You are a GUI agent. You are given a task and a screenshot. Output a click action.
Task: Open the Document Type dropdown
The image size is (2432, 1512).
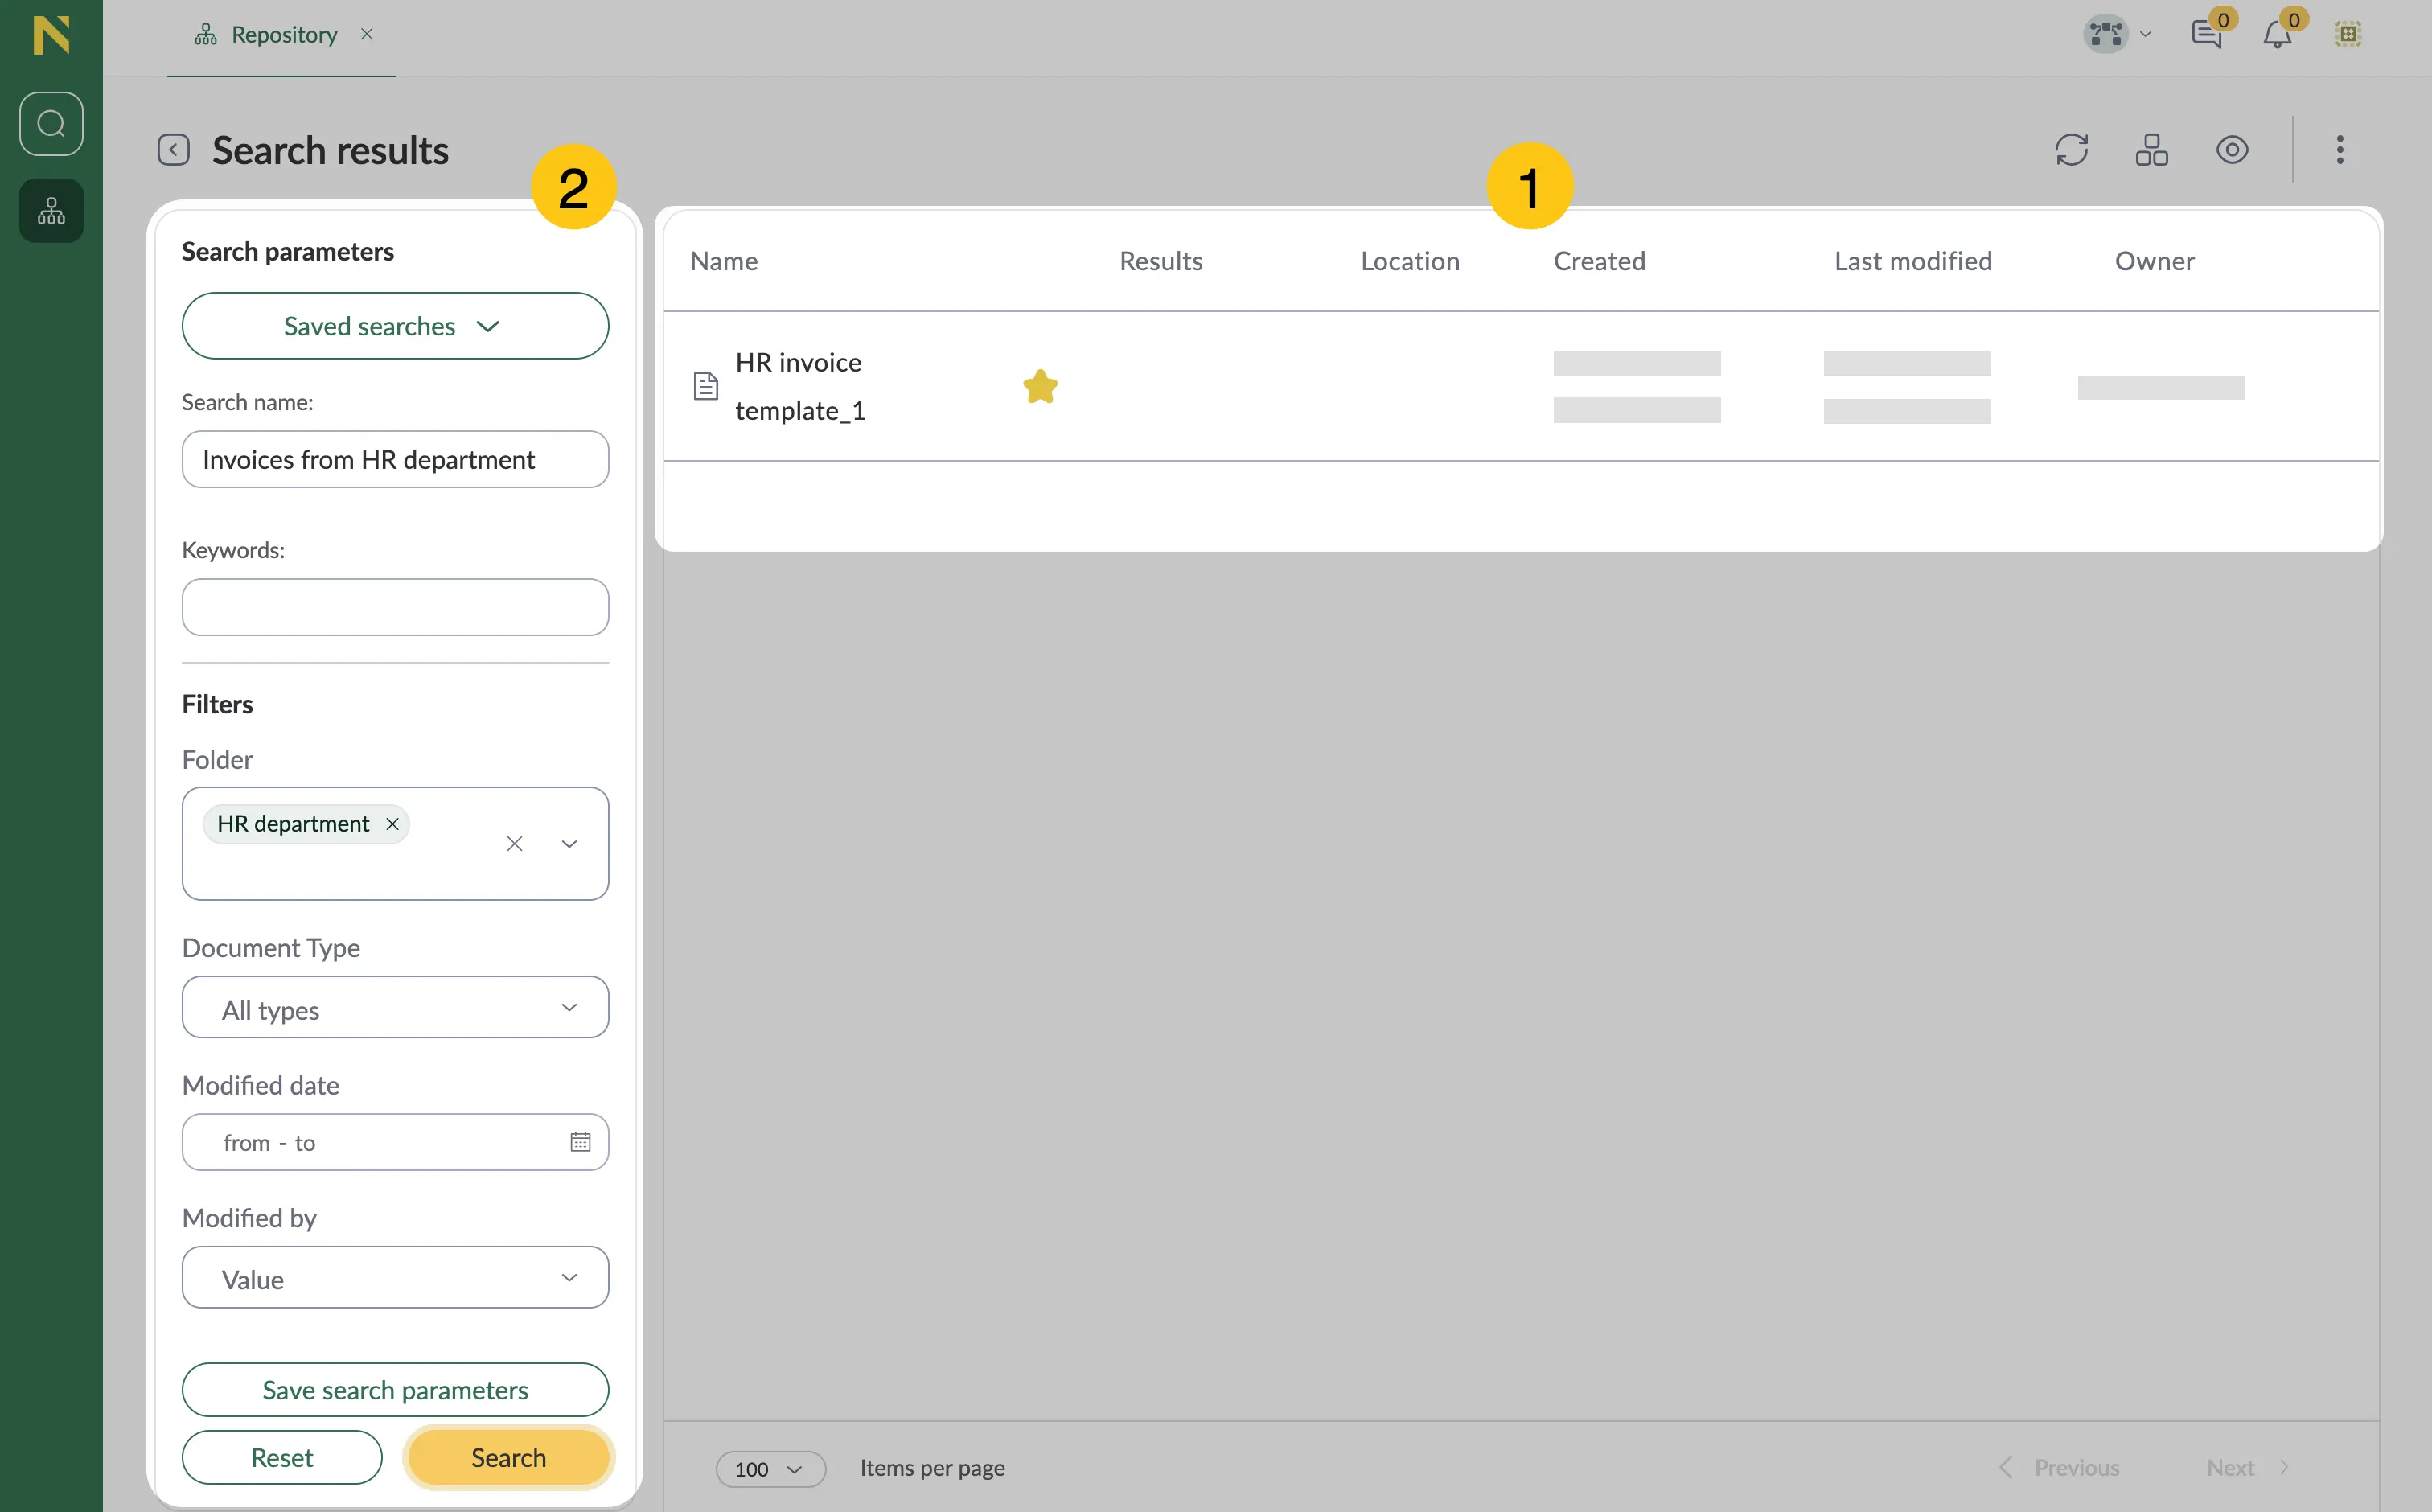coord(395,1007)
